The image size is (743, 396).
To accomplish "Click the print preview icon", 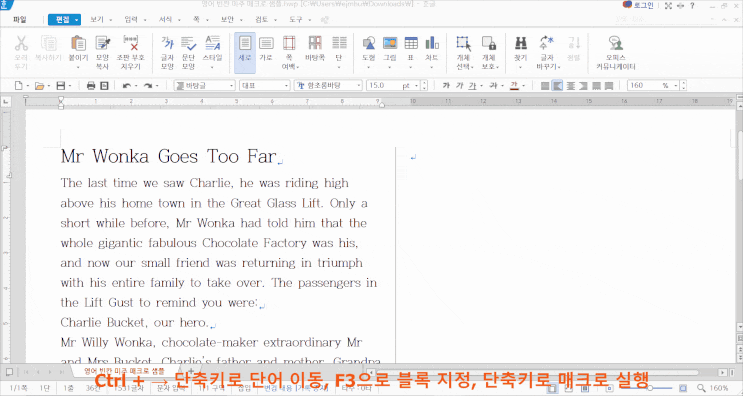I will point(104,86).
